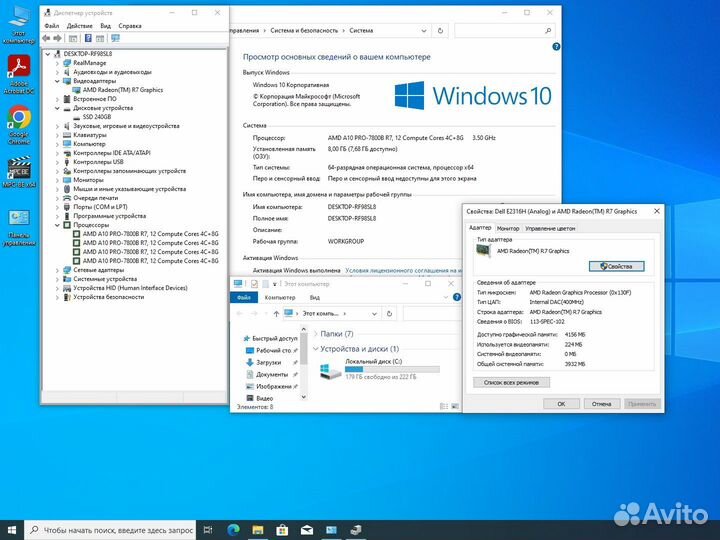Open the System window address history dropdown
Screen dimensions: 720x540
coord(423,31)
